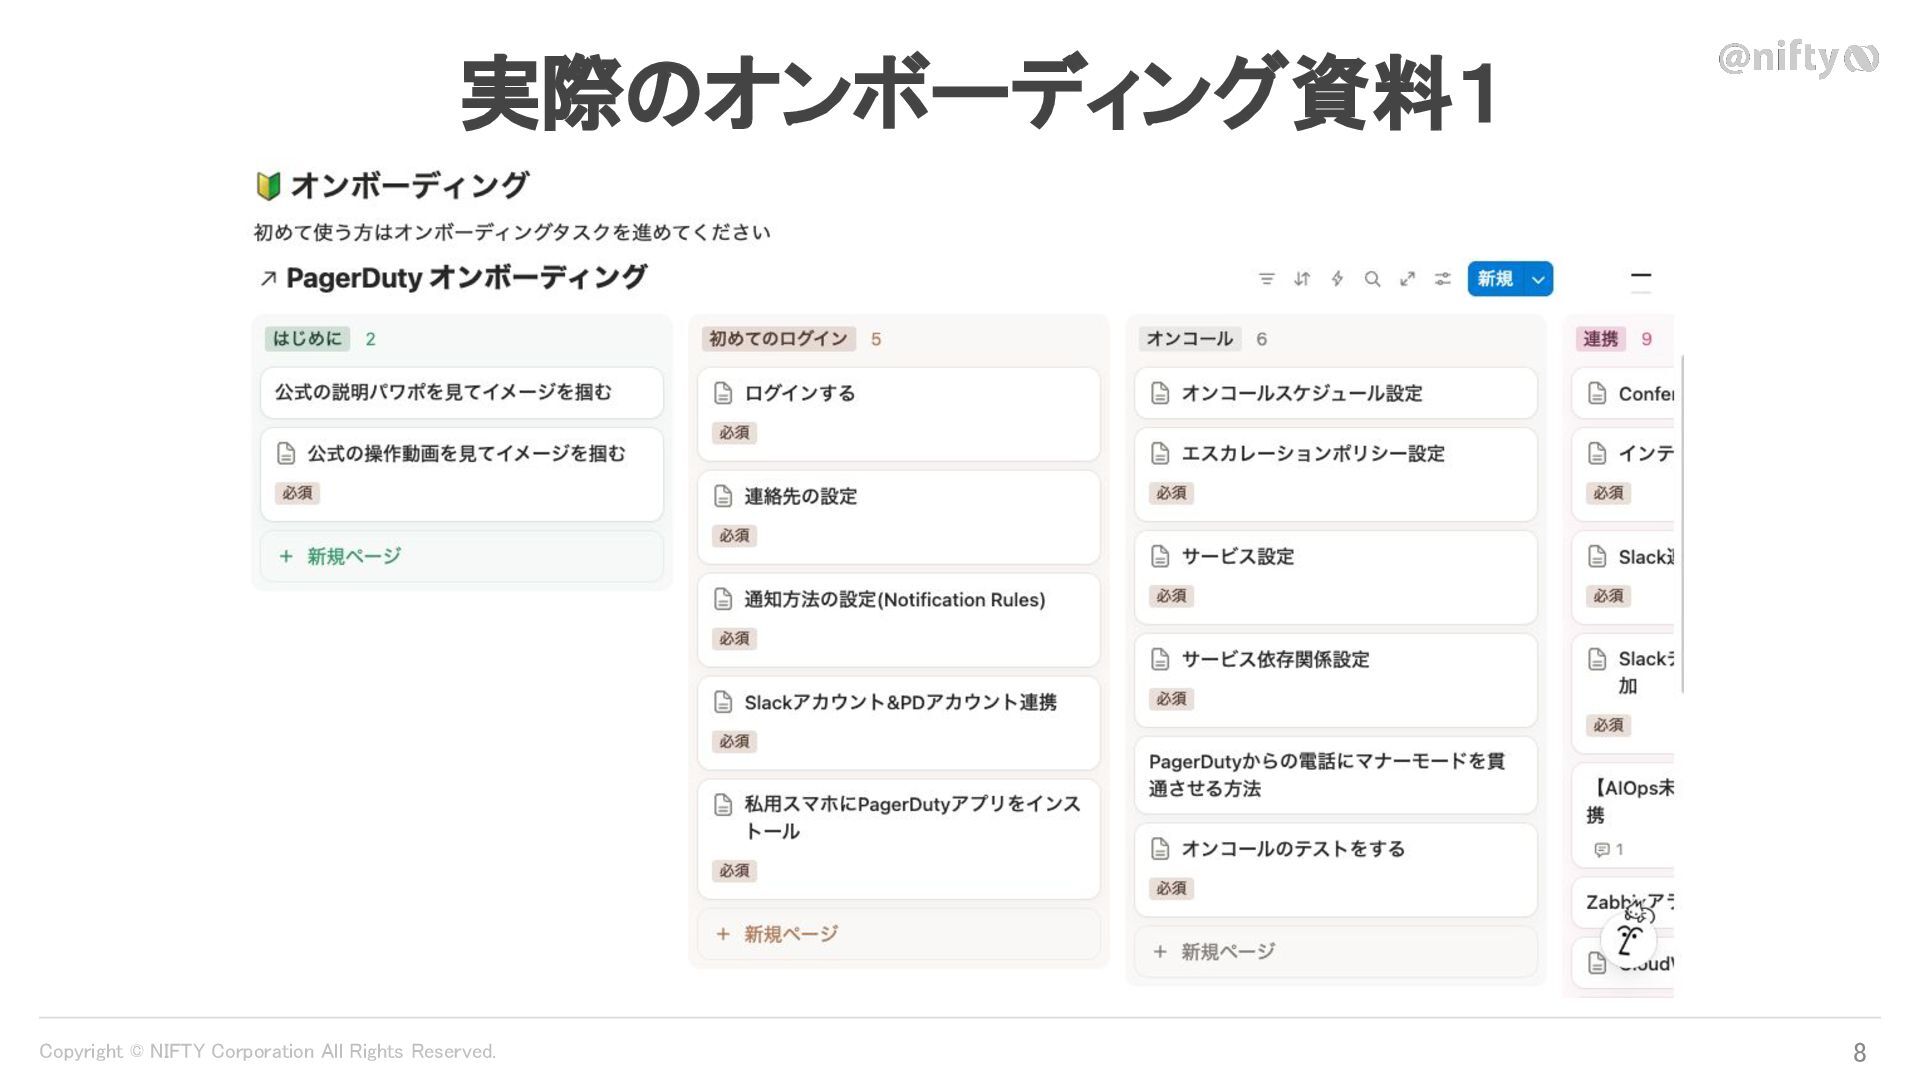Click the expand full page arrows icon
Screen dimensions: 1920x1080
click(x=1407, y=279)
